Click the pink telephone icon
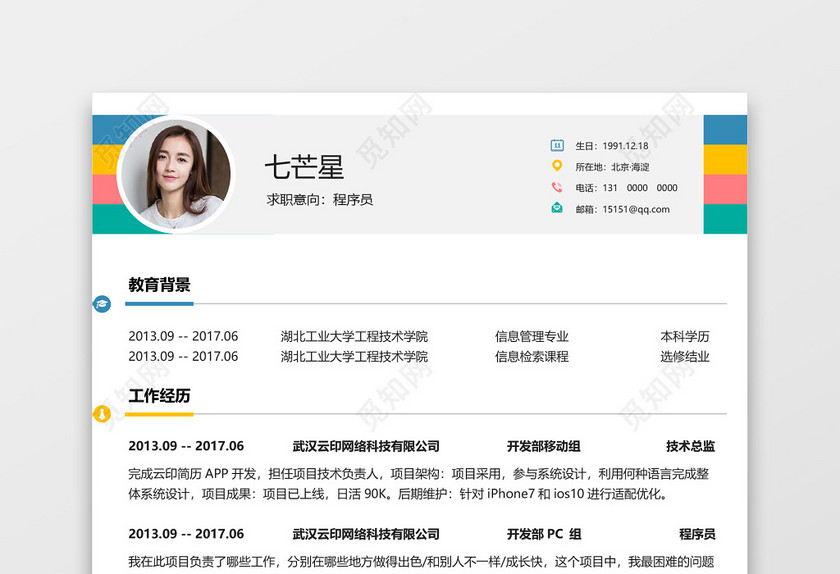The height and width of the screenshot is (574, 840). point(557,187)
